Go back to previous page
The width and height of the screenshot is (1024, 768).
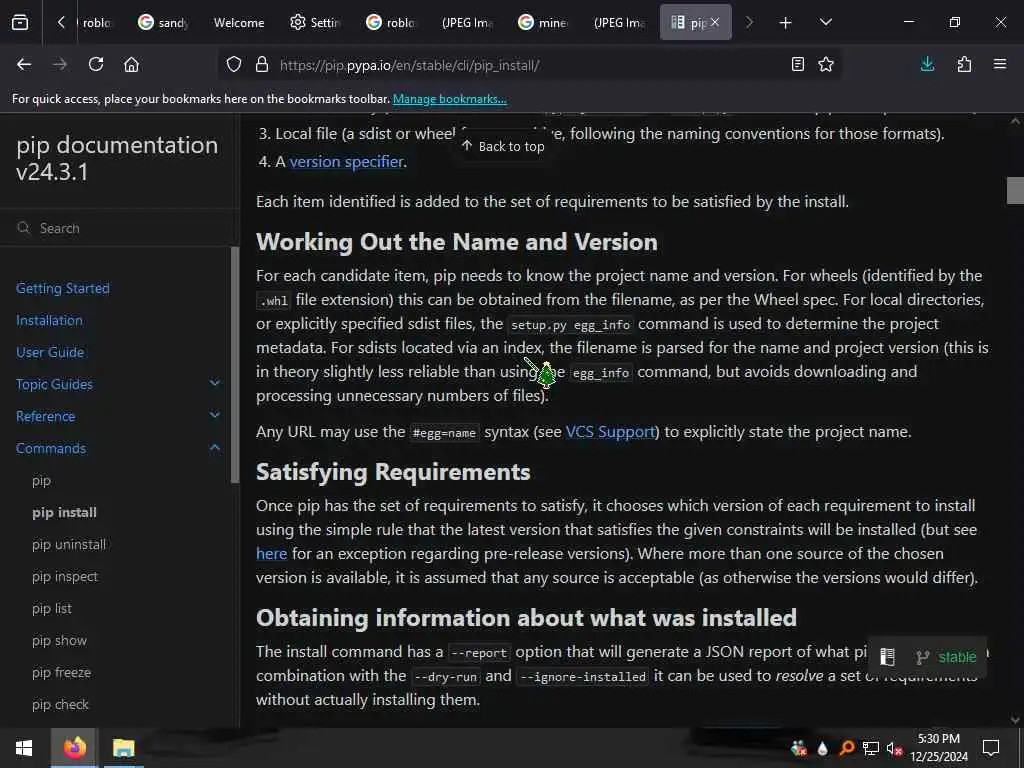24,64
